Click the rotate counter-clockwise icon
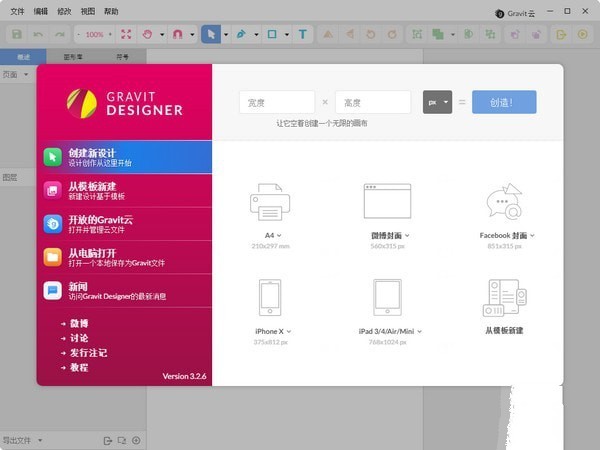 370,34
